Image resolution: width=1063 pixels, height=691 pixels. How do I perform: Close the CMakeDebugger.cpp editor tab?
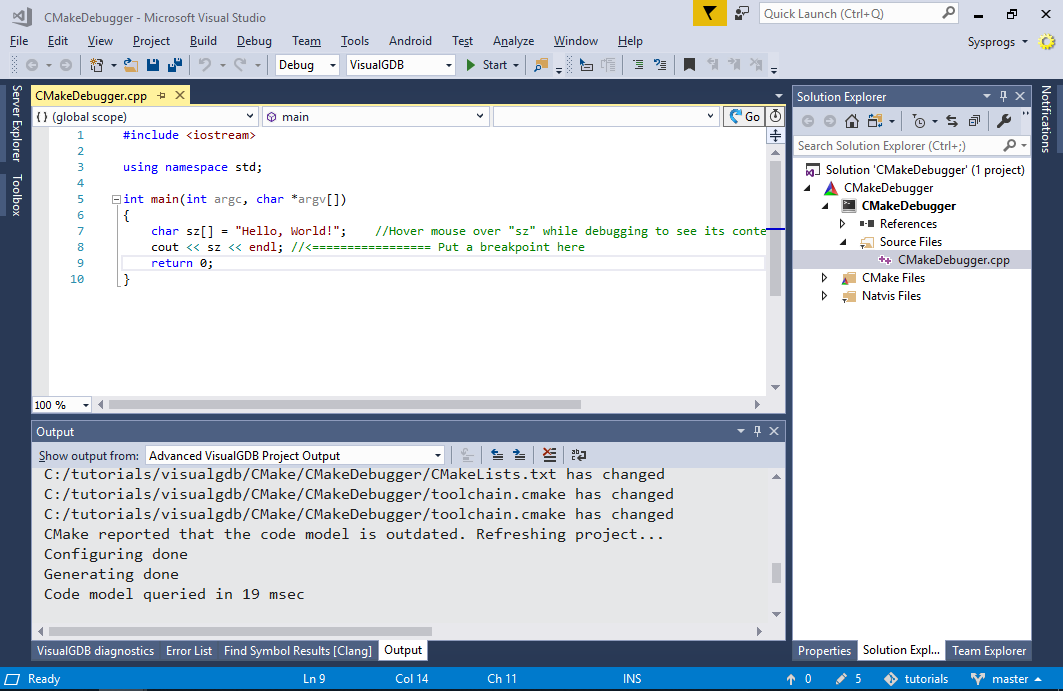[180, 96]
